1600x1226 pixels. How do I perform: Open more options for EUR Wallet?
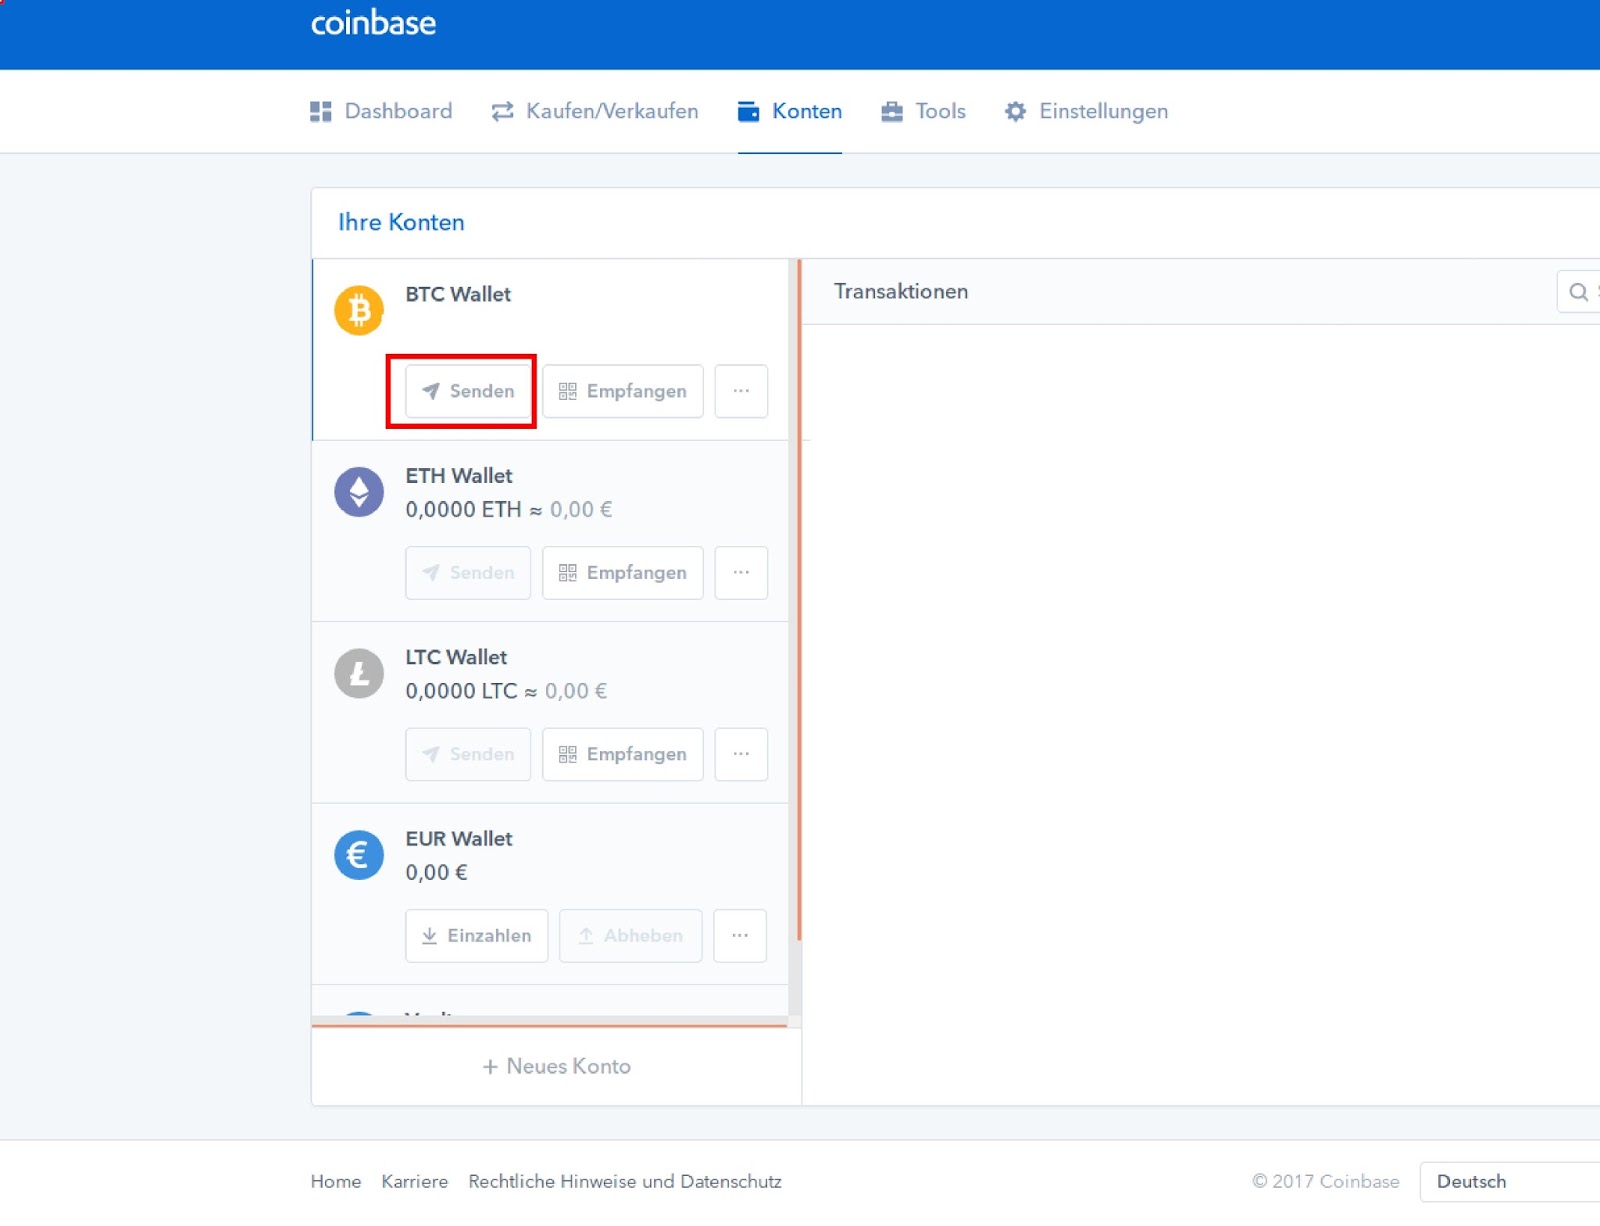[x=740, y=936]
